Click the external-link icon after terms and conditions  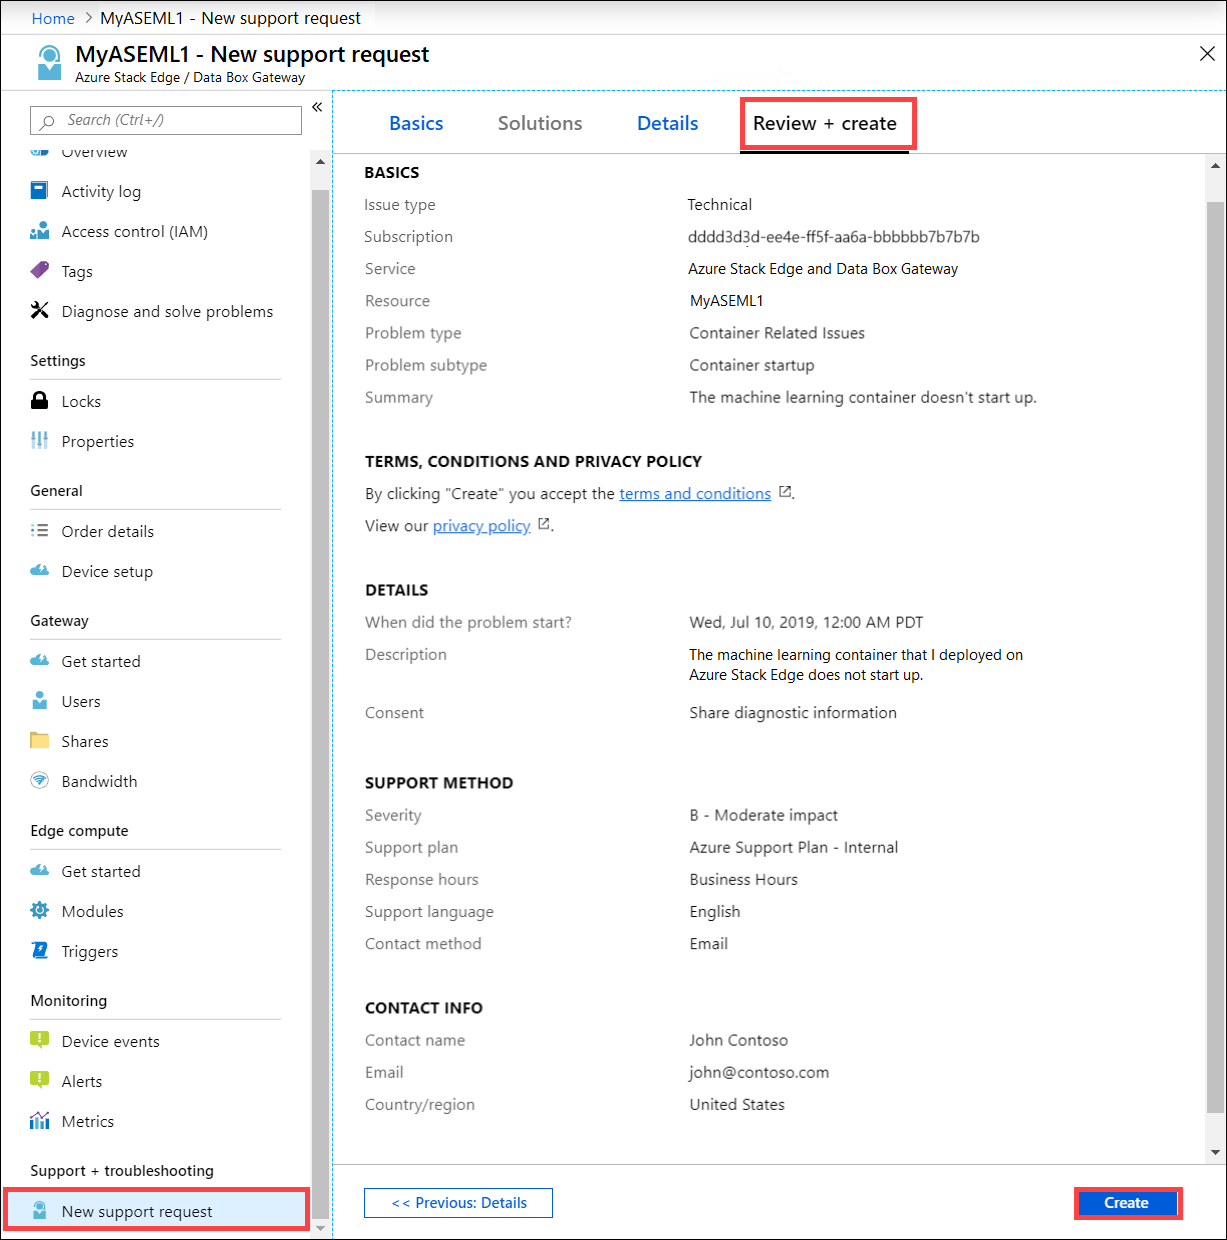pos(785,492)
